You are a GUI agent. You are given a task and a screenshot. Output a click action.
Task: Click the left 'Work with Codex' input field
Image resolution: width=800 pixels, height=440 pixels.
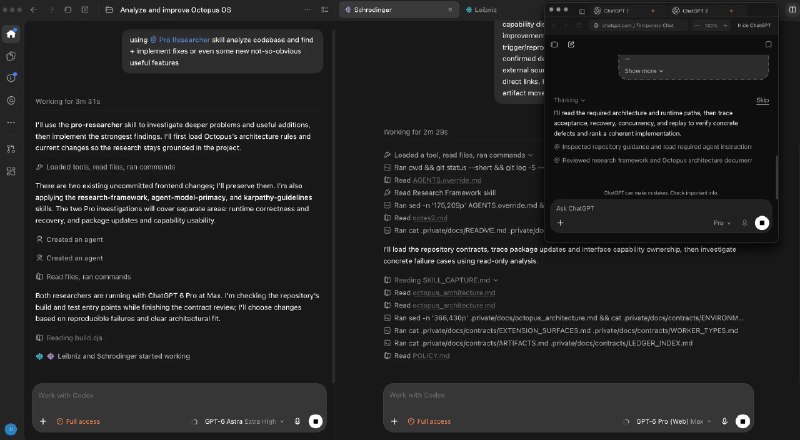[x=180, y=396]
